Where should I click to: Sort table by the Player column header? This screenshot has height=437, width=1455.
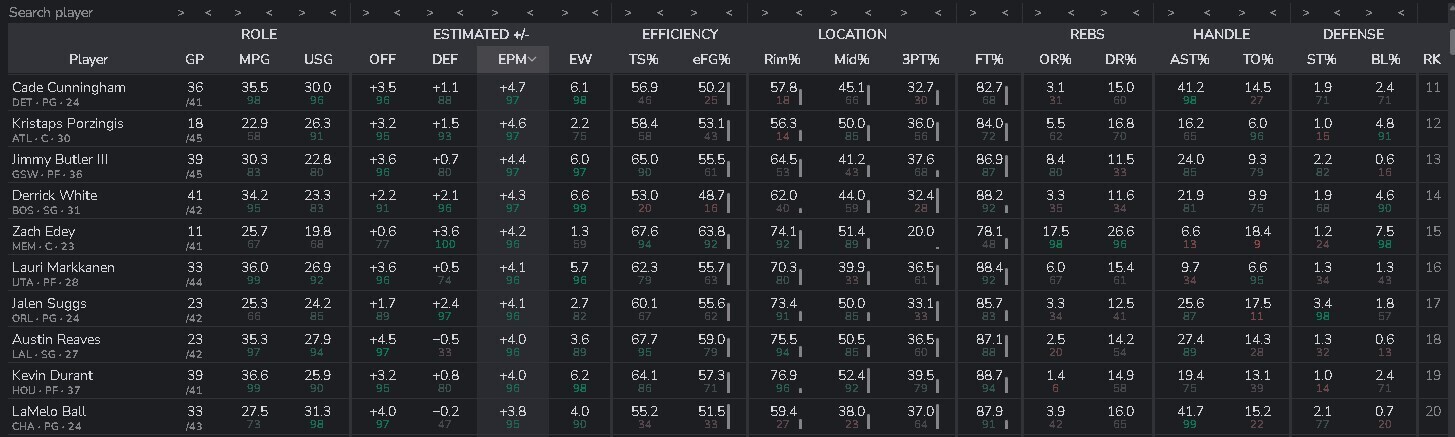(x=89, y=59)
